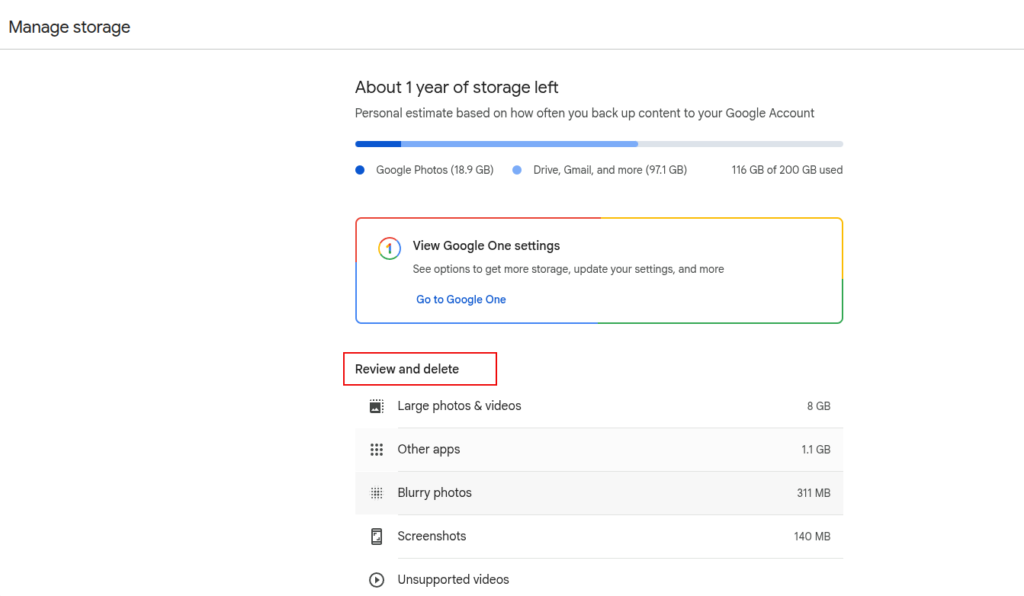The width and height of the screenshot is (1024, 596).
Task: Click the Drive, Gmail, and more (97.1 GB) label
Action: (x=610, y=170)
